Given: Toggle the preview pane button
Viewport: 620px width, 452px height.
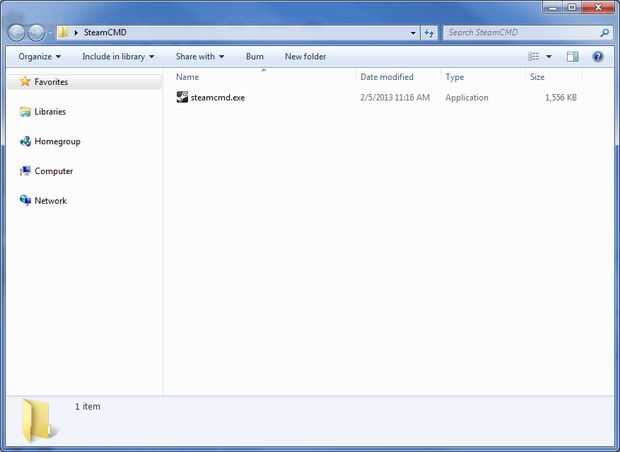Looking at the screenshot, I should 572,57.
